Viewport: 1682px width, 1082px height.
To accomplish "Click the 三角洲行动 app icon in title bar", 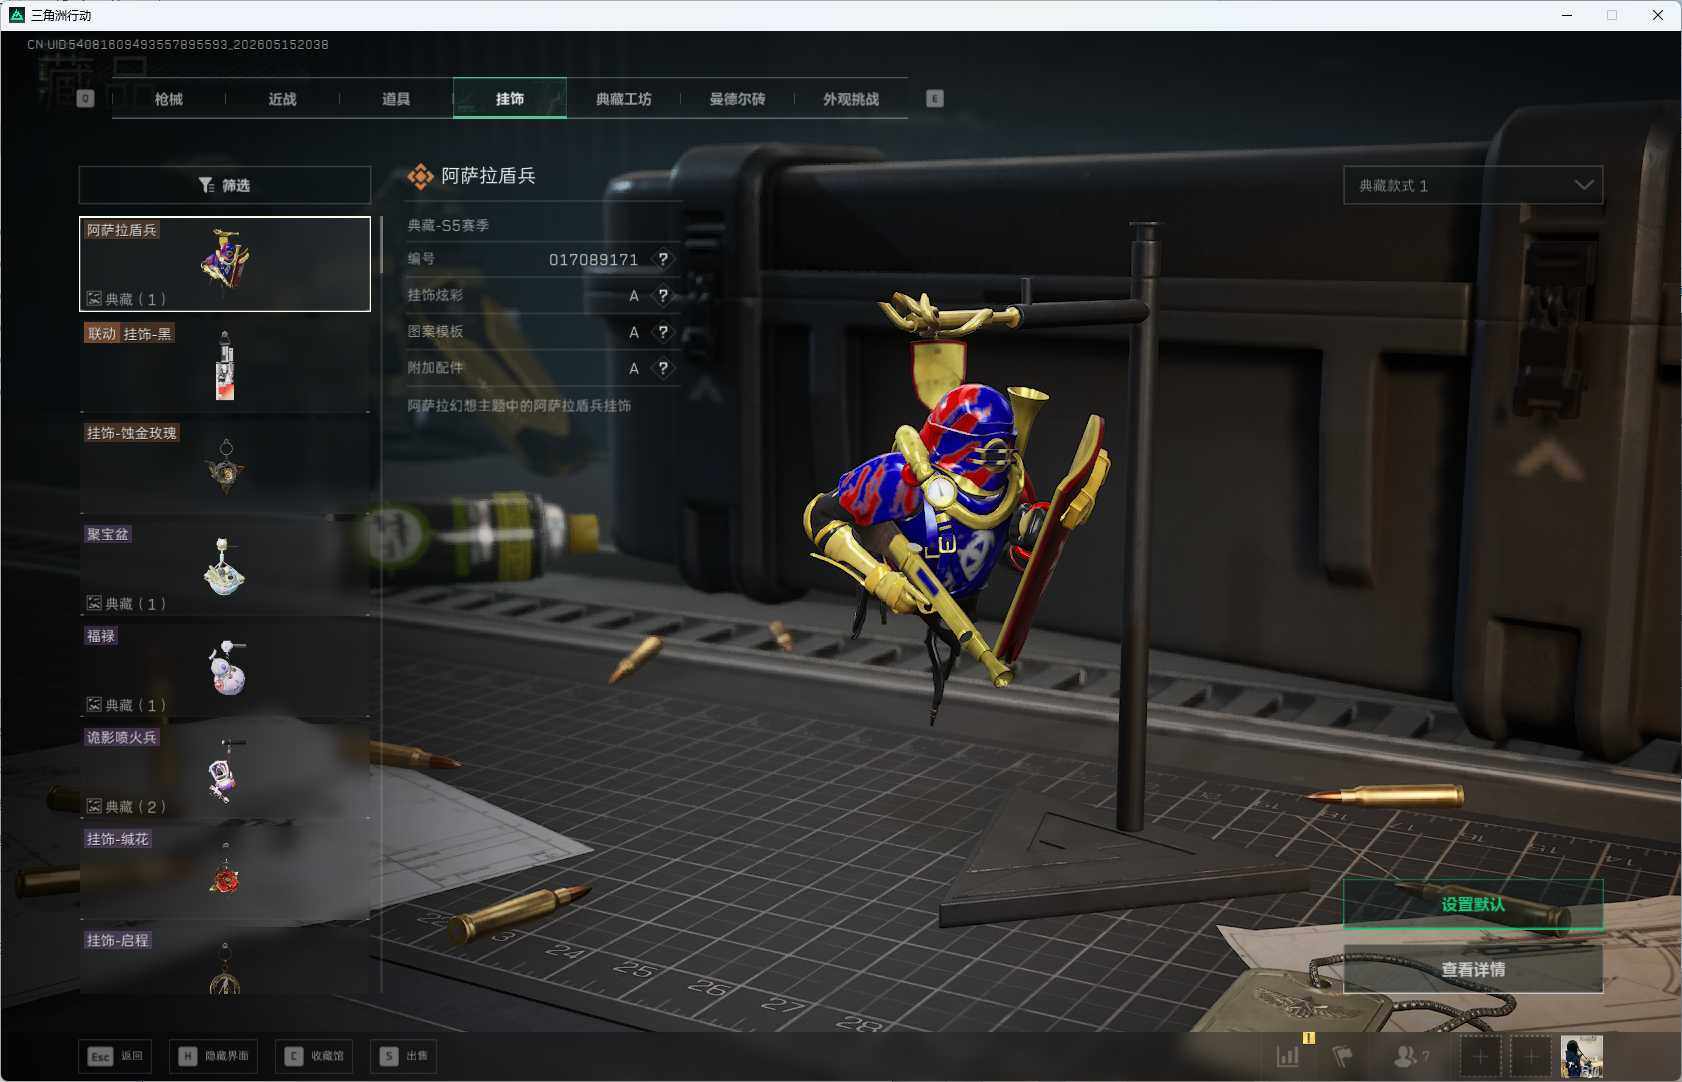I will tap(16, 15).
